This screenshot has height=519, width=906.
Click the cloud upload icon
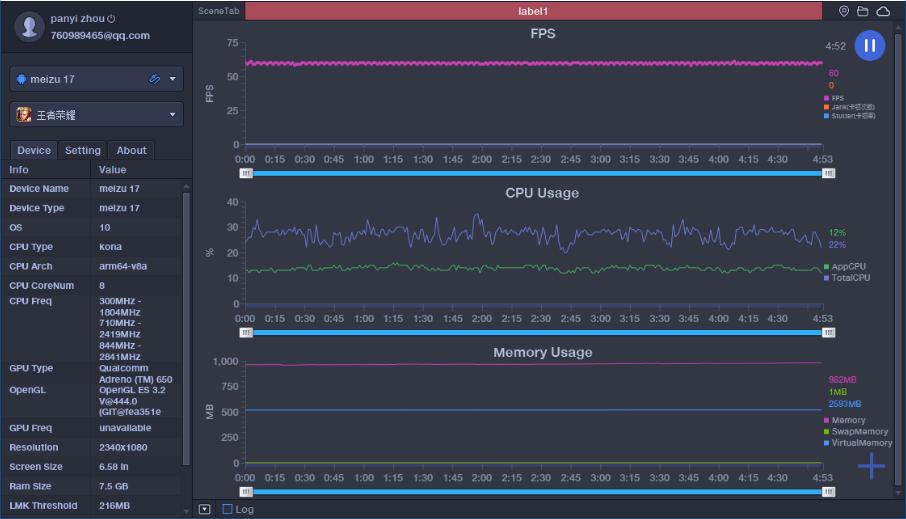point(883,11)
